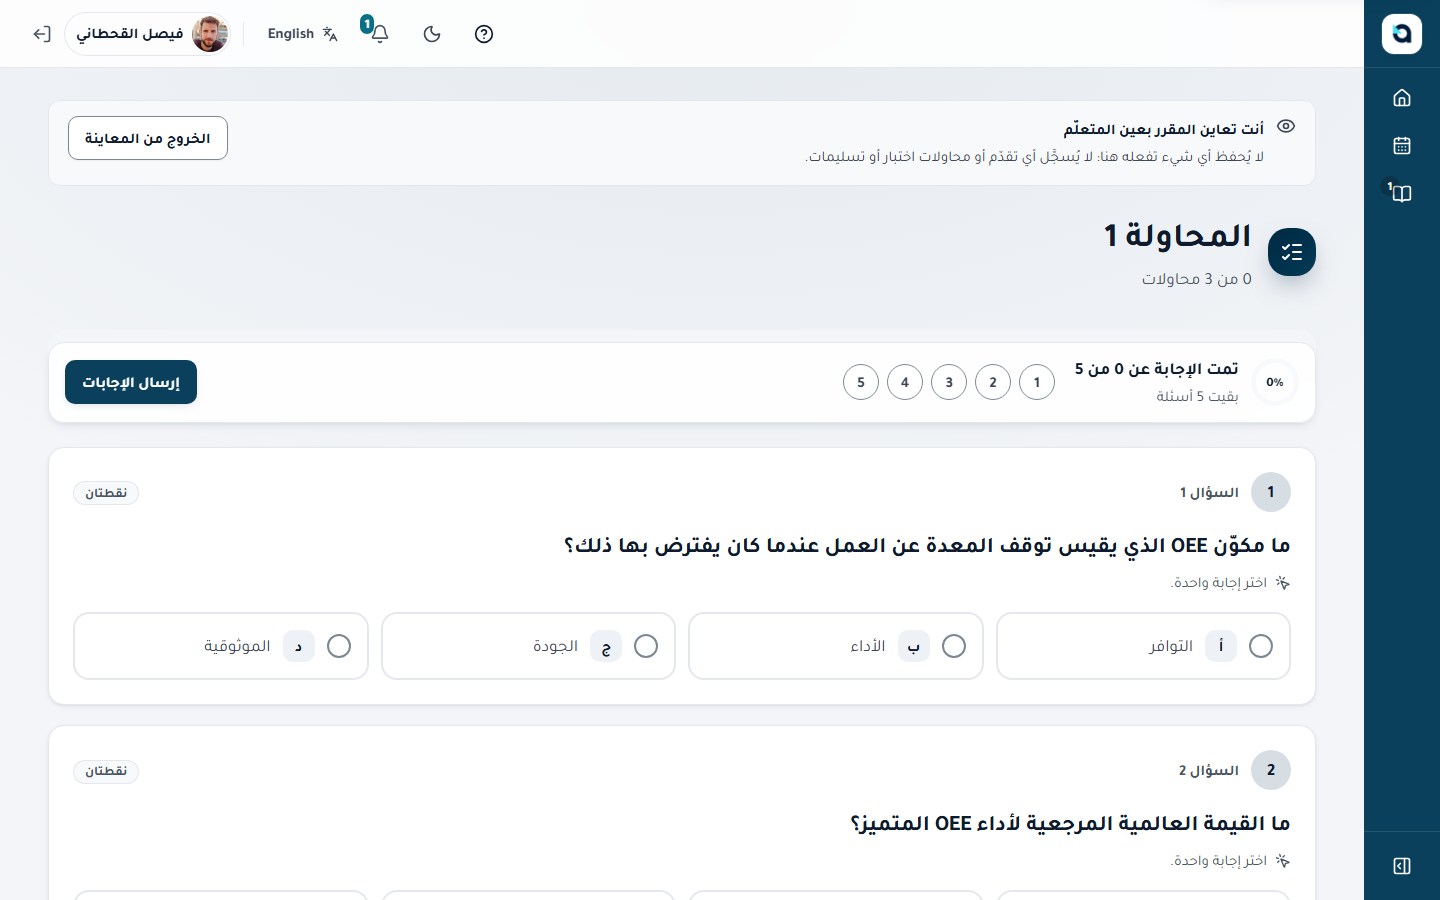Click الخروج من المعاينة button
This screenshot has width=1440, height=900.
coord(148,138)
